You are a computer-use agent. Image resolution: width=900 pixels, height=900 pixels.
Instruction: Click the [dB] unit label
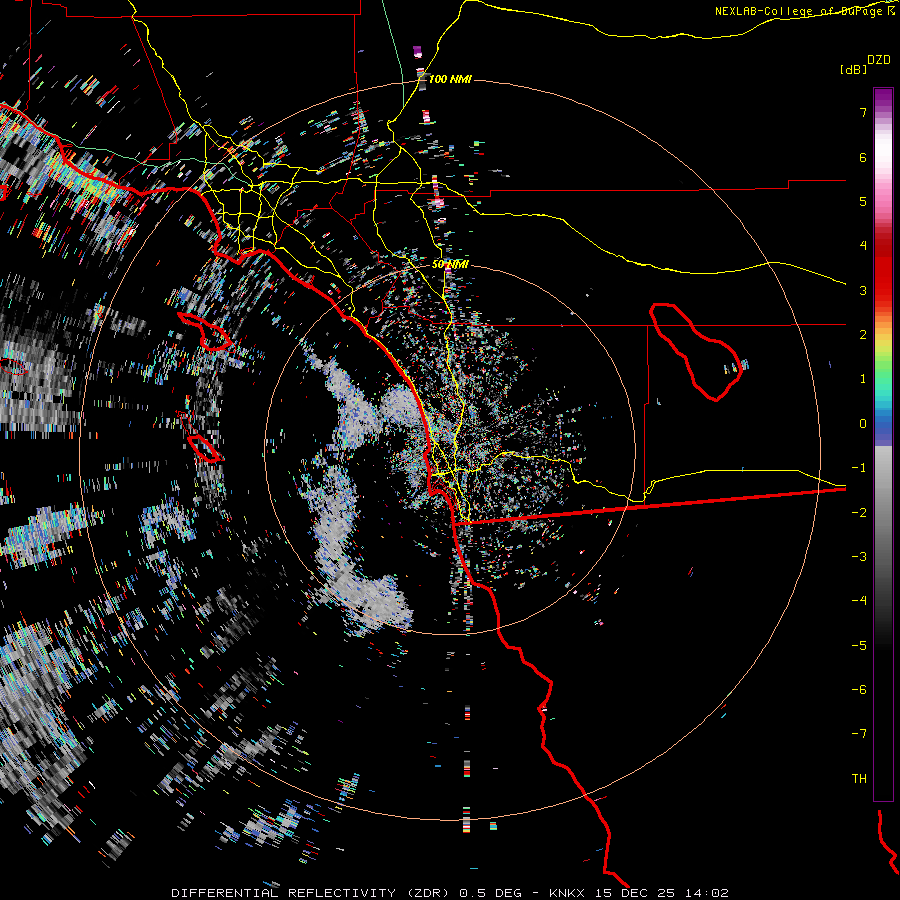click(x=854, y=69)
